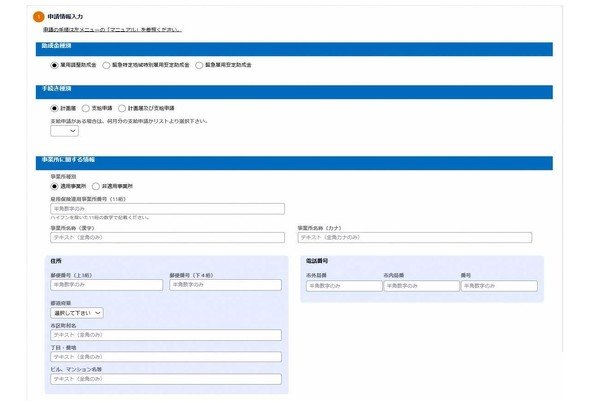Click the orange step number icon

pos(39,17)
